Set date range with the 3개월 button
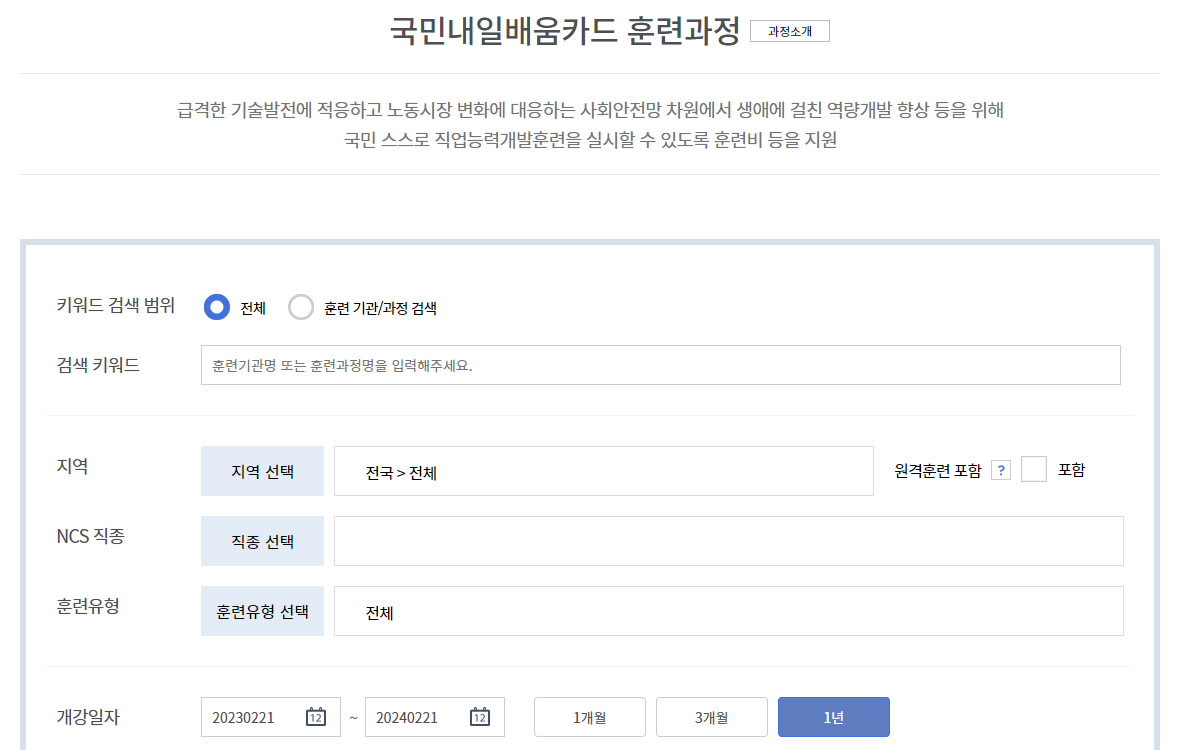Image resolution: width=1179 pixels, height=750 pixels. click(711, 716)
